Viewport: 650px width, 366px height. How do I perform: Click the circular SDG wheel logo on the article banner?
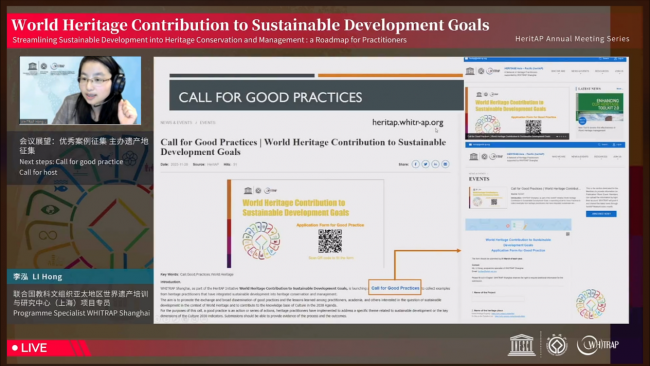click(x=261, y=240)
